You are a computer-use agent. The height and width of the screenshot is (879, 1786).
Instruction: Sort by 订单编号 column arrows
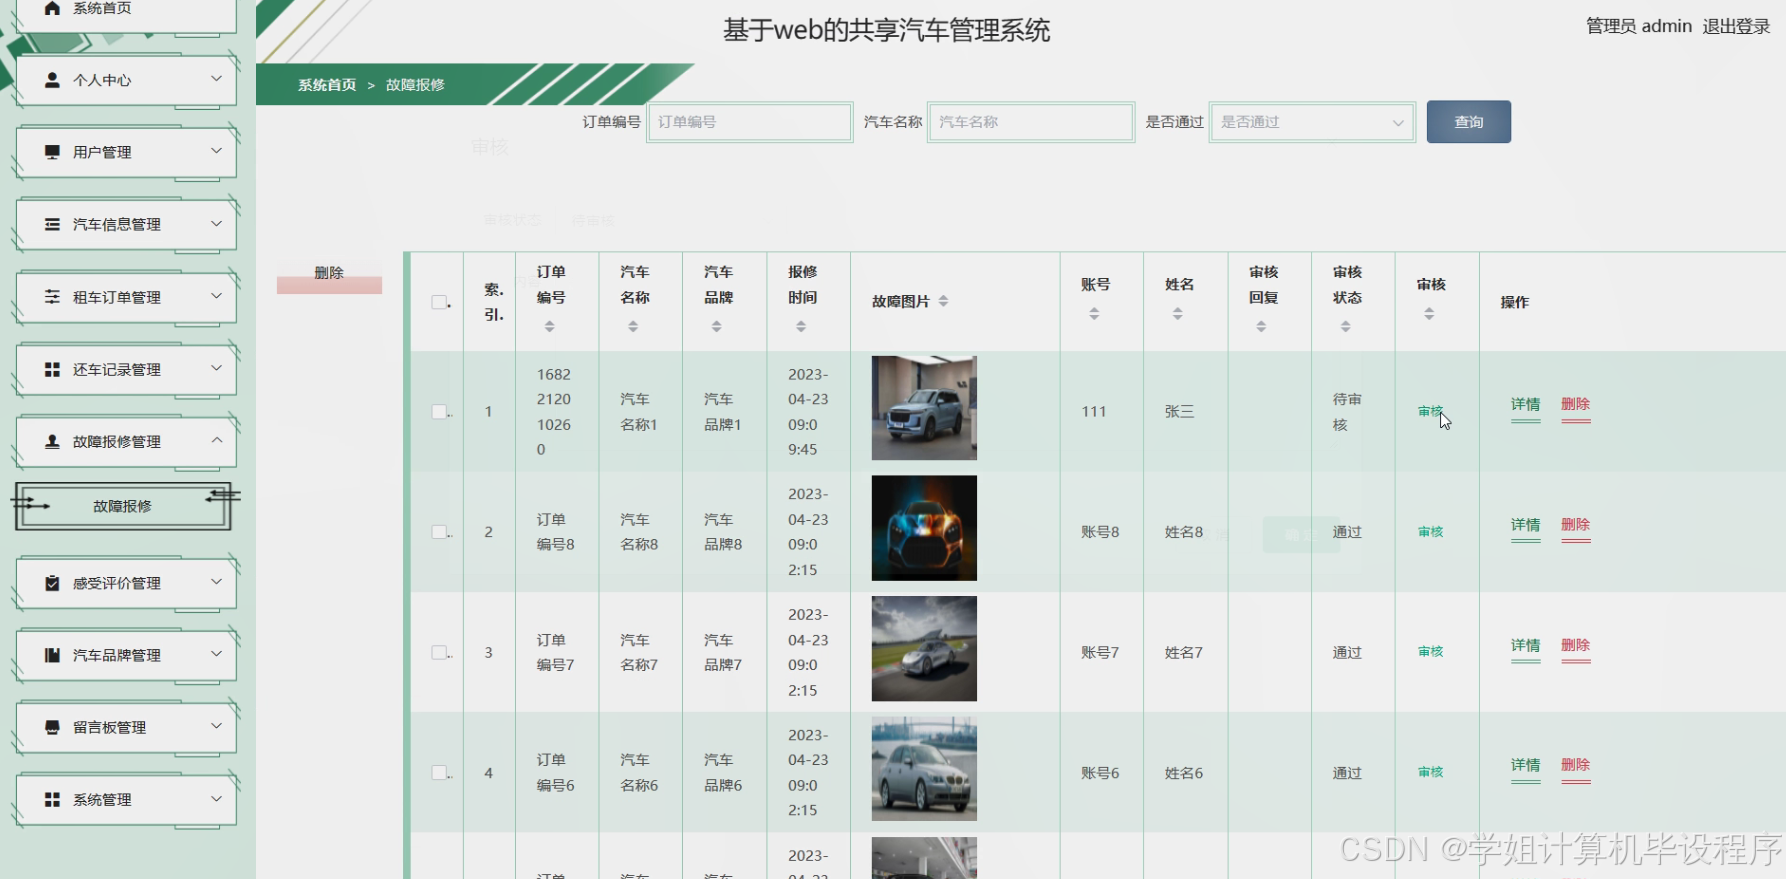[x=549, y=327]
